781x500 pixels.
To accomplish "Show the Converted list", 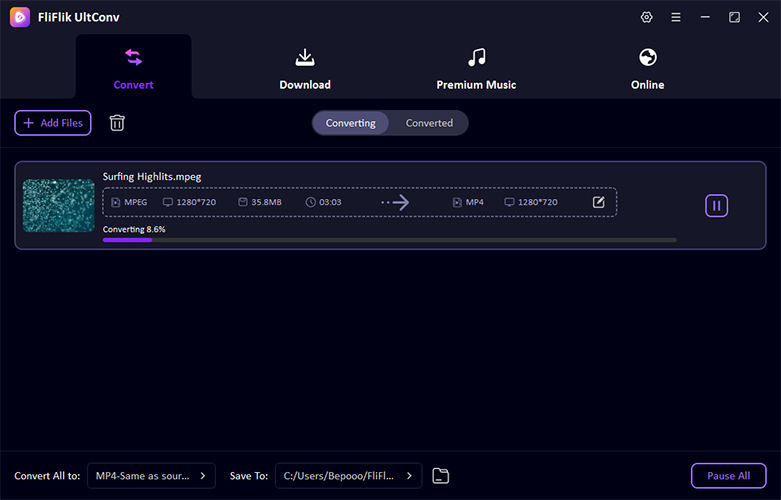I will [429, 123].
